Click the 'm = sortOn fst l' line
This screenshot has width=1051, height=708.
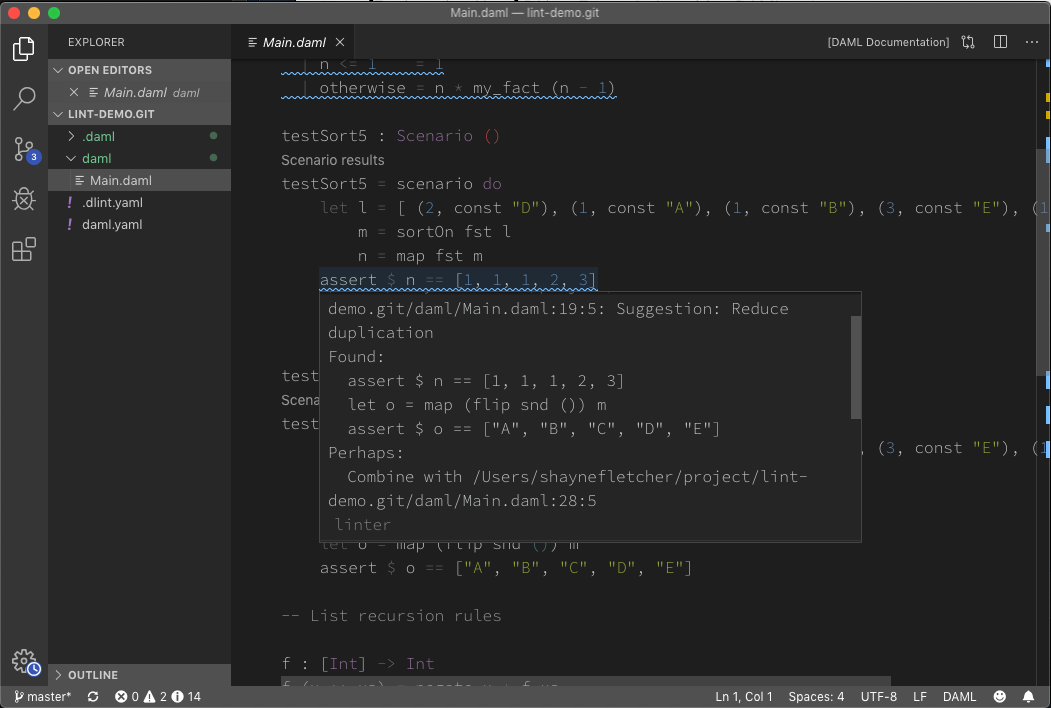click(434, 232)
